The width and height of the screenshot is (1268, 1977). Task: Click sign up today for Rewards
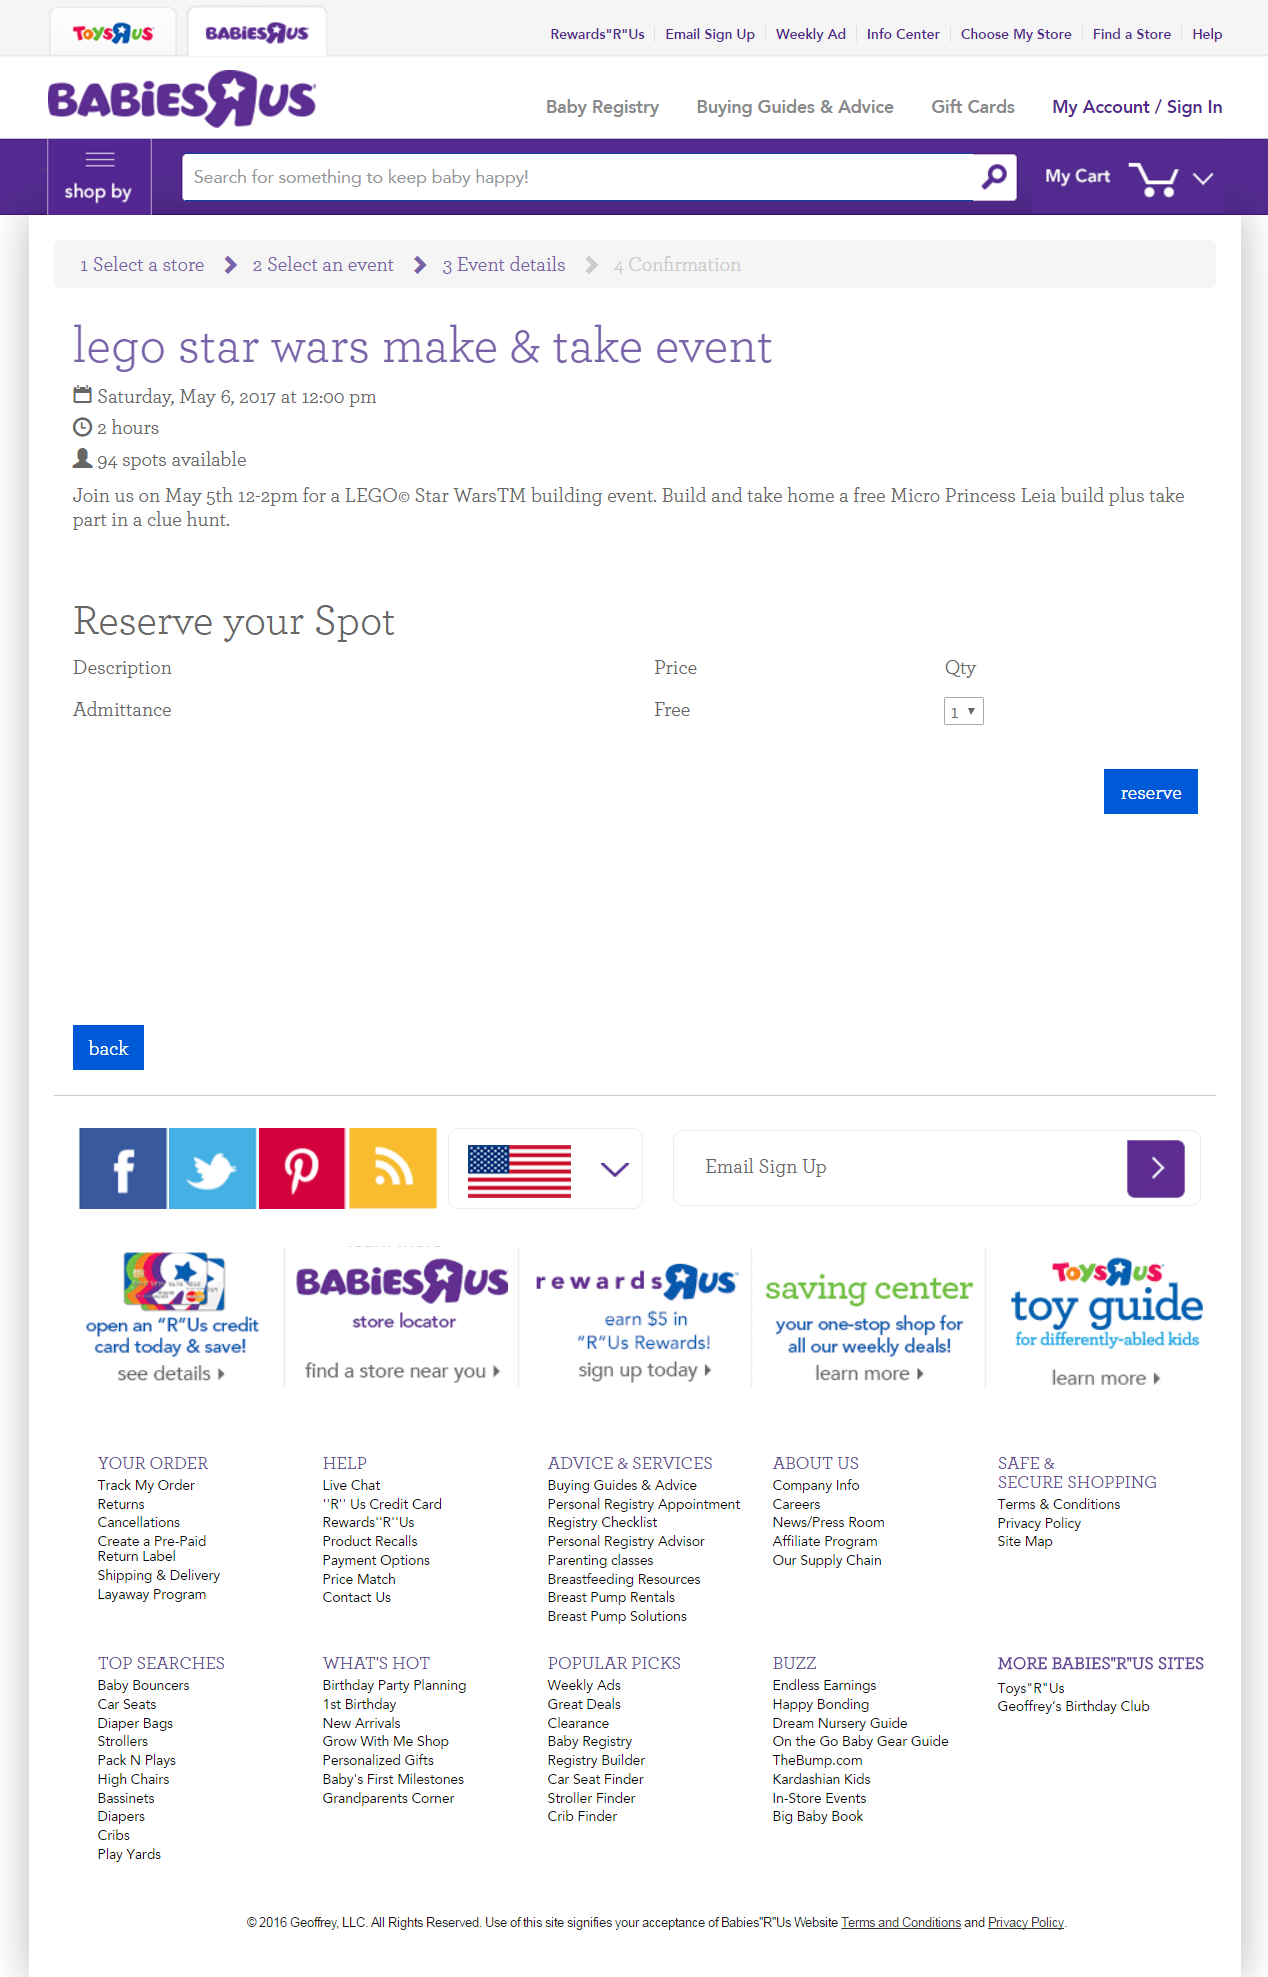(x=645, y=1370)
